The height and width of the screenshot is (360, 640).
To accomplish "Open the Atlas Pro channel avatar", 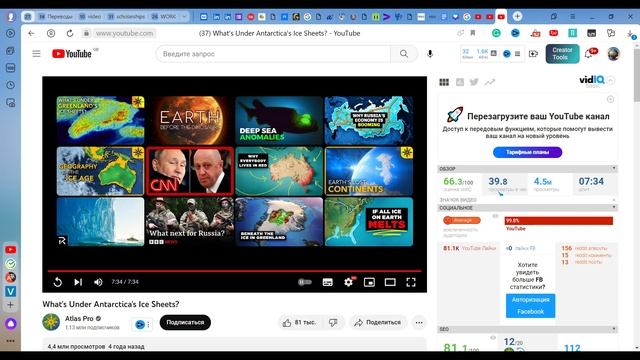I will [x=51, y=322].
